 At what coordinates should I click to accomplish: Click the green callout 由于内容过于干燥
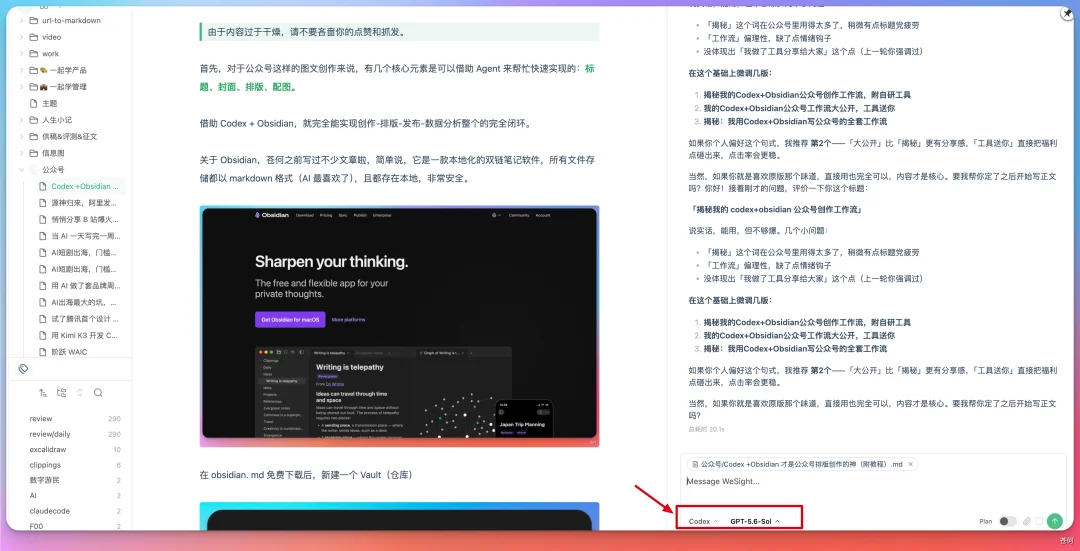399,32
